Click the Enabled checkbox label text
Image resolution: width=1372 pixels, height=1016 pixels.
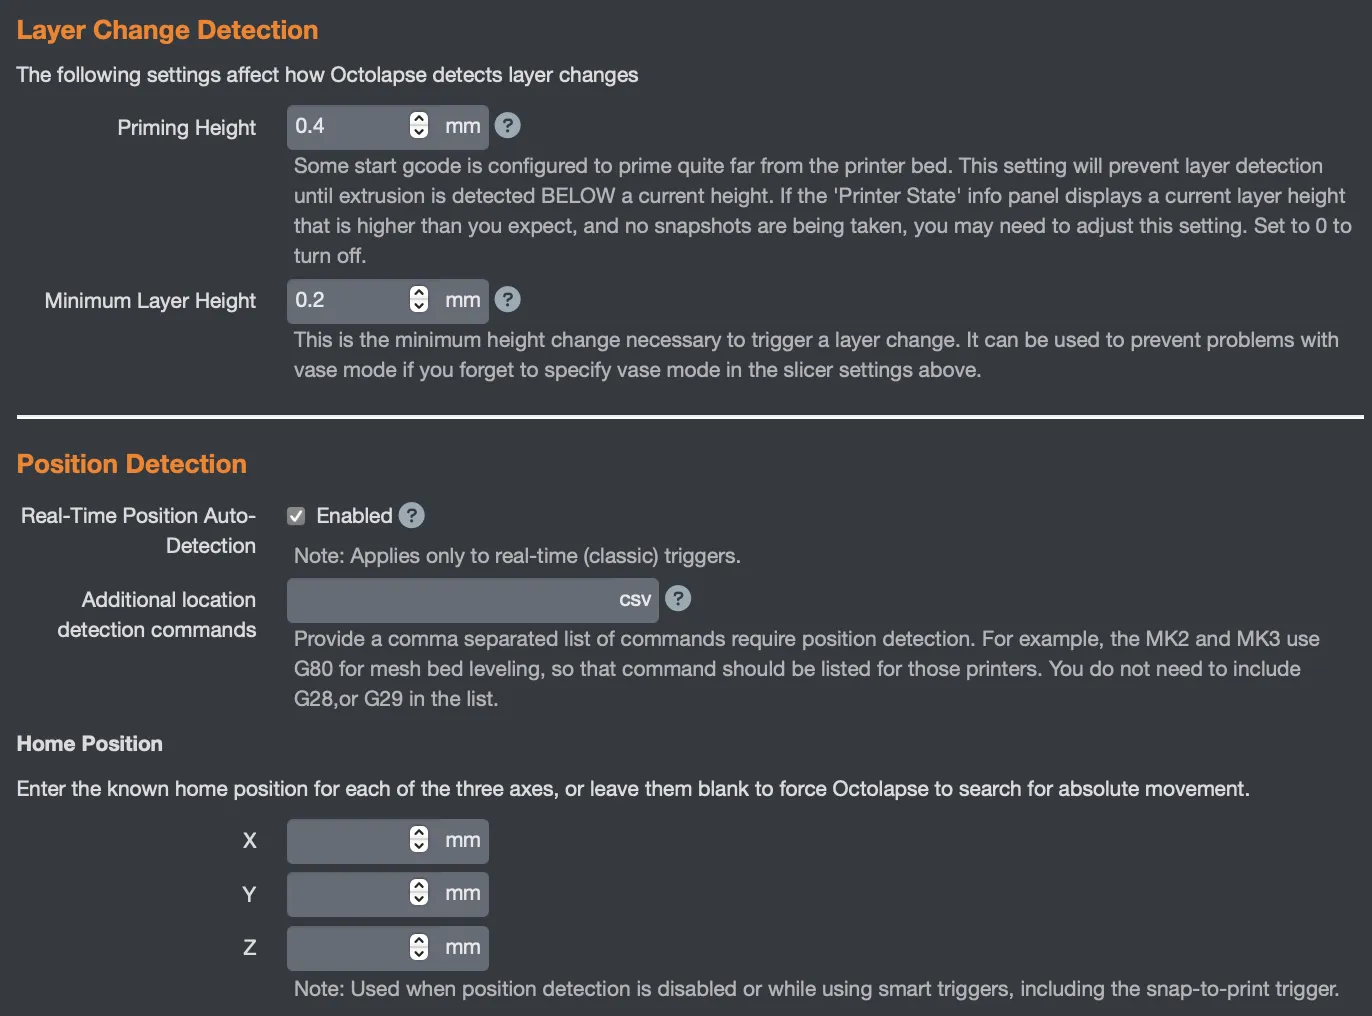pos(354,516)
